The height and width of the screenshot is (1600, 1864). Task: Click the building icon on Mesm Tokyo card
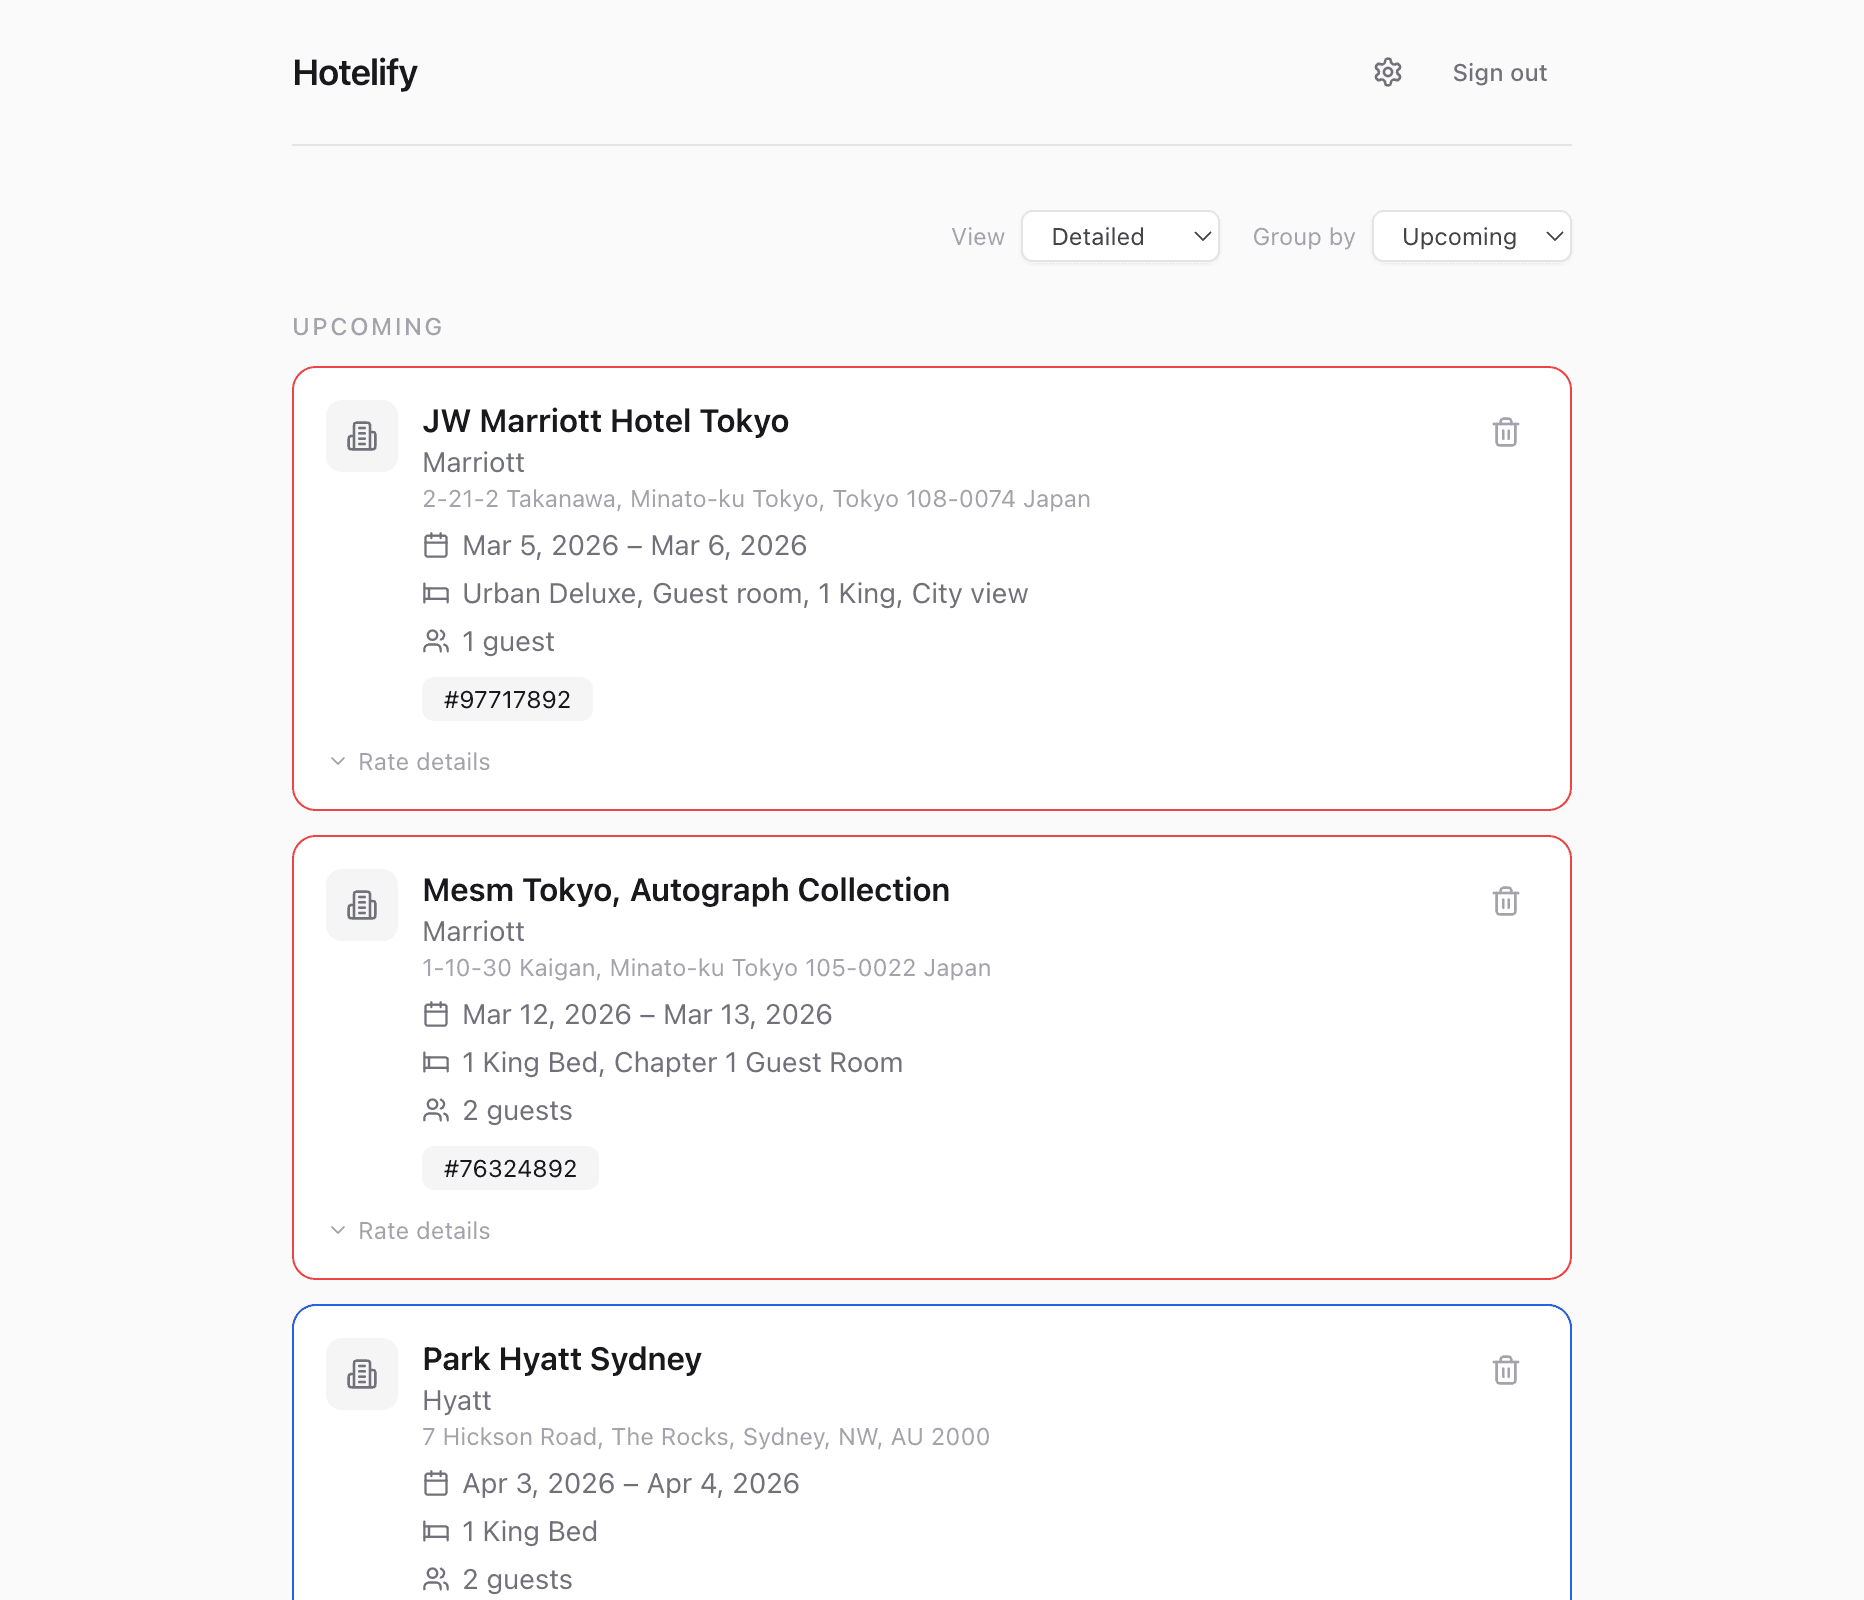click(x=361, y=905)
